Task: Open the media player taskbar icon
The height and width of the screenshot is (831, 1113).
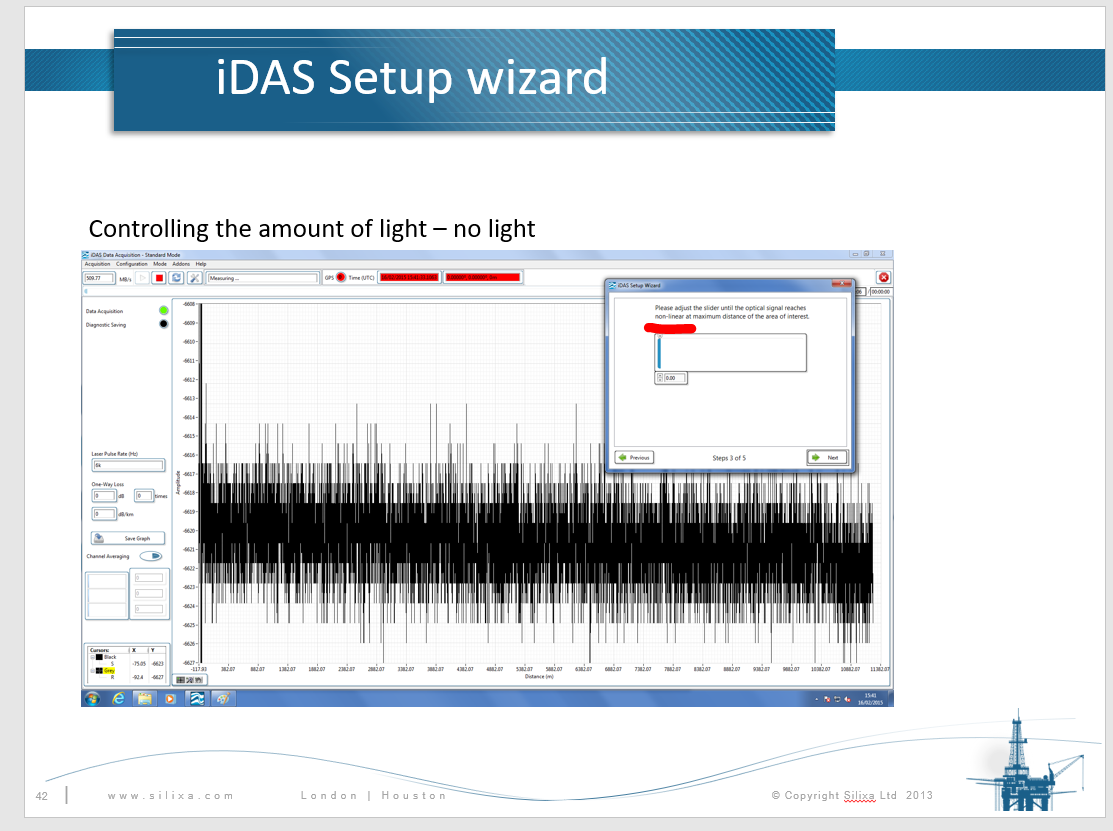Action: [170, 699]
